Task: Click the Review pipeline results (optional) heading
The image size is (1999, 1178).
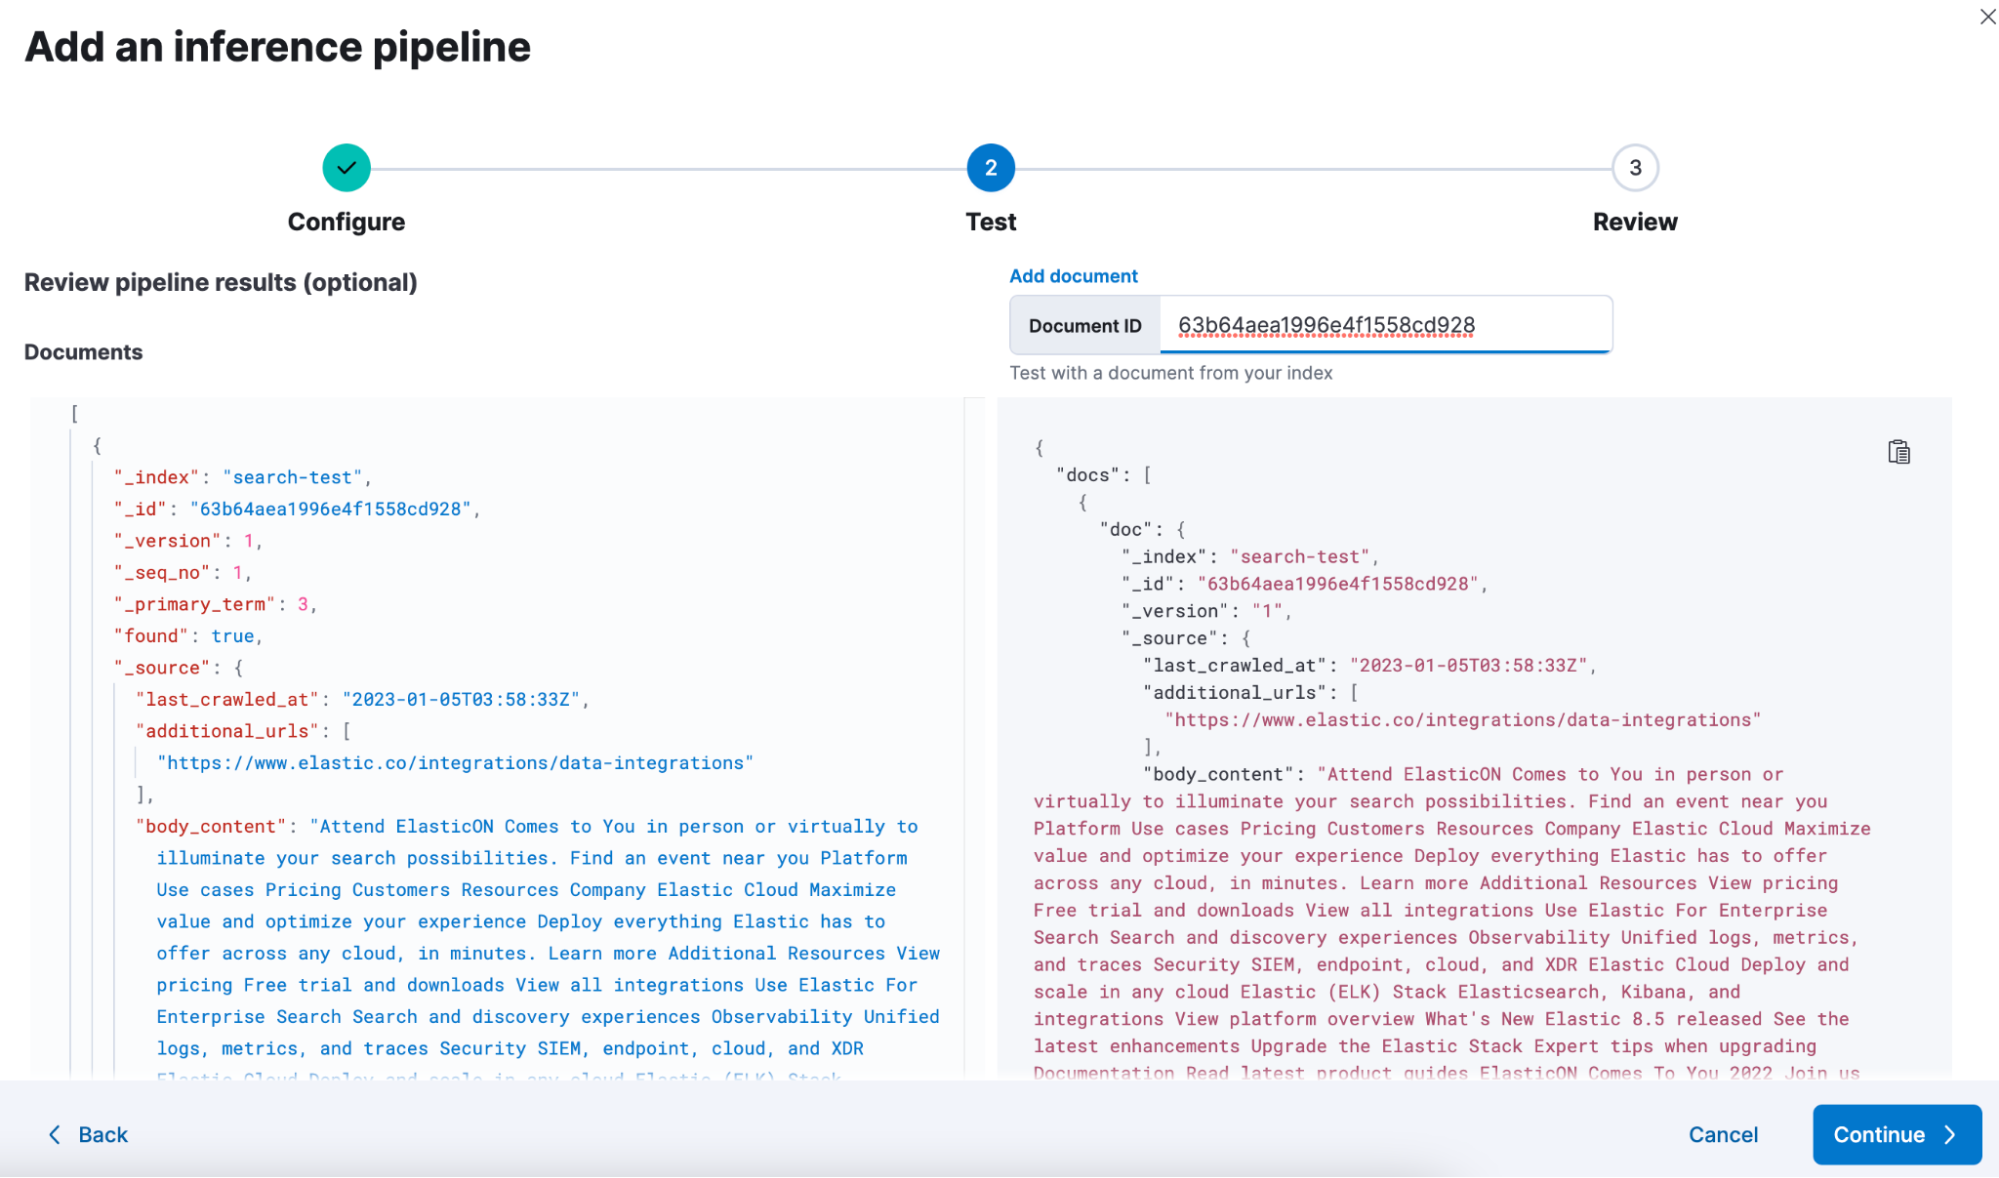Action: tap(221, 282)
